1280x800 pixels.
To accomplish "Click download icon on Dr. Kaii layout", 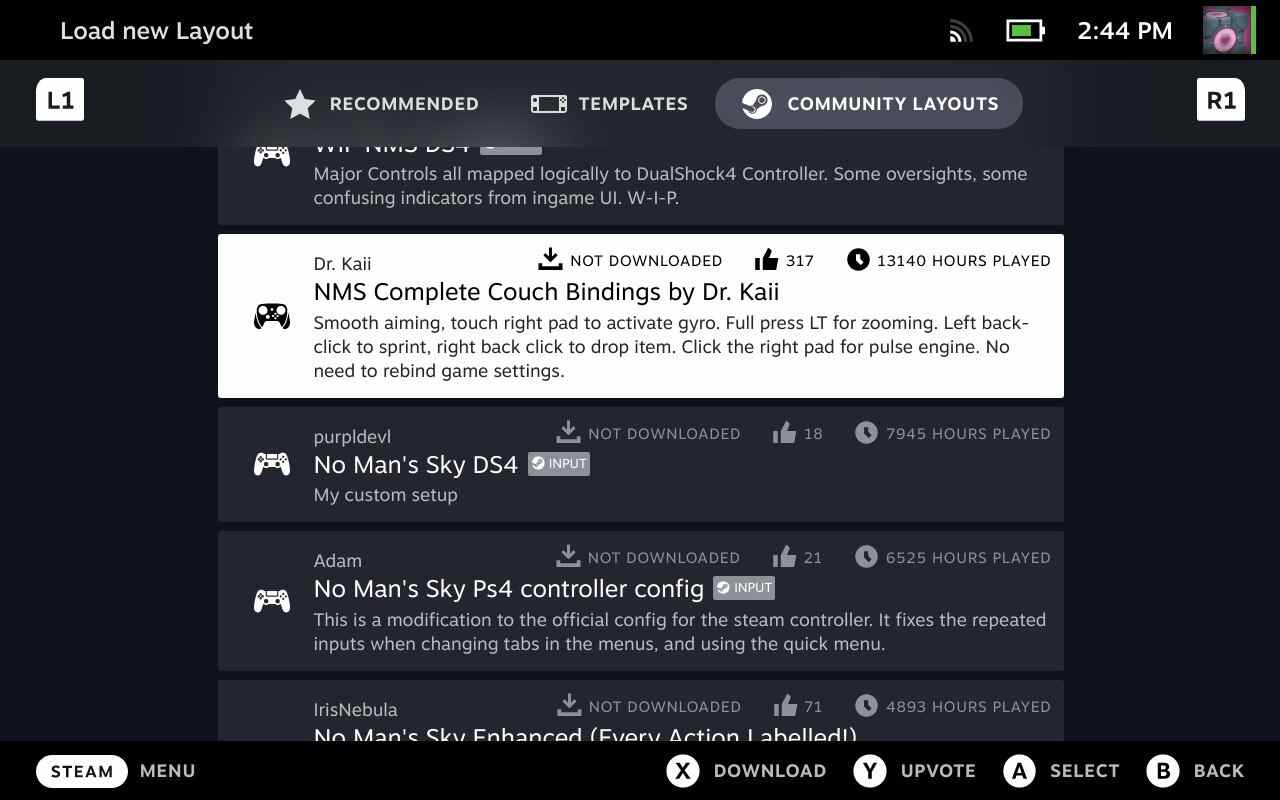I will [550, 260].
